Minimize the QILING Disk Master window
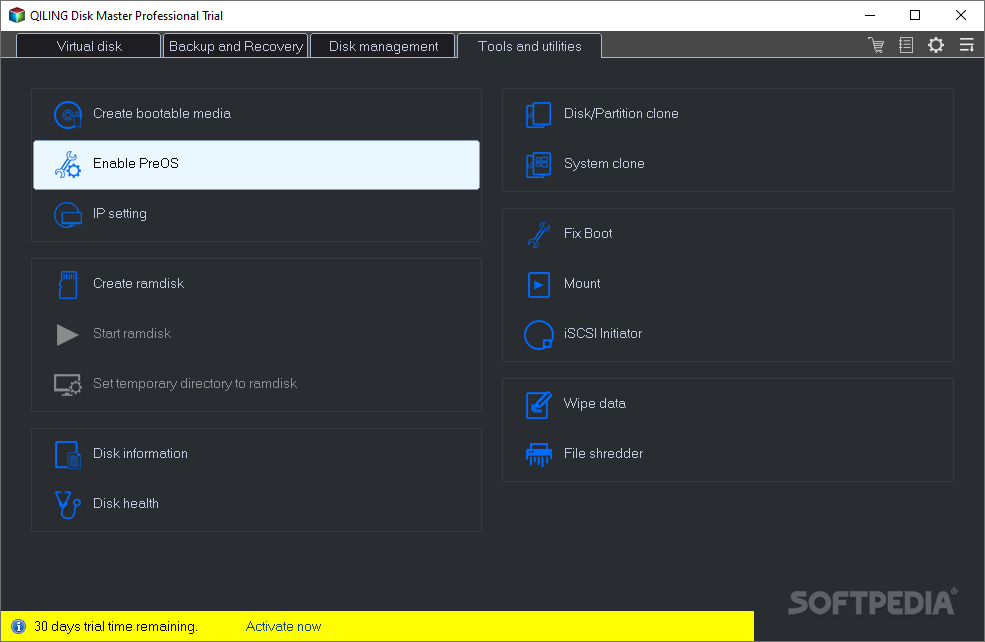This screenshot has height=642, width=985. point(870,15)
